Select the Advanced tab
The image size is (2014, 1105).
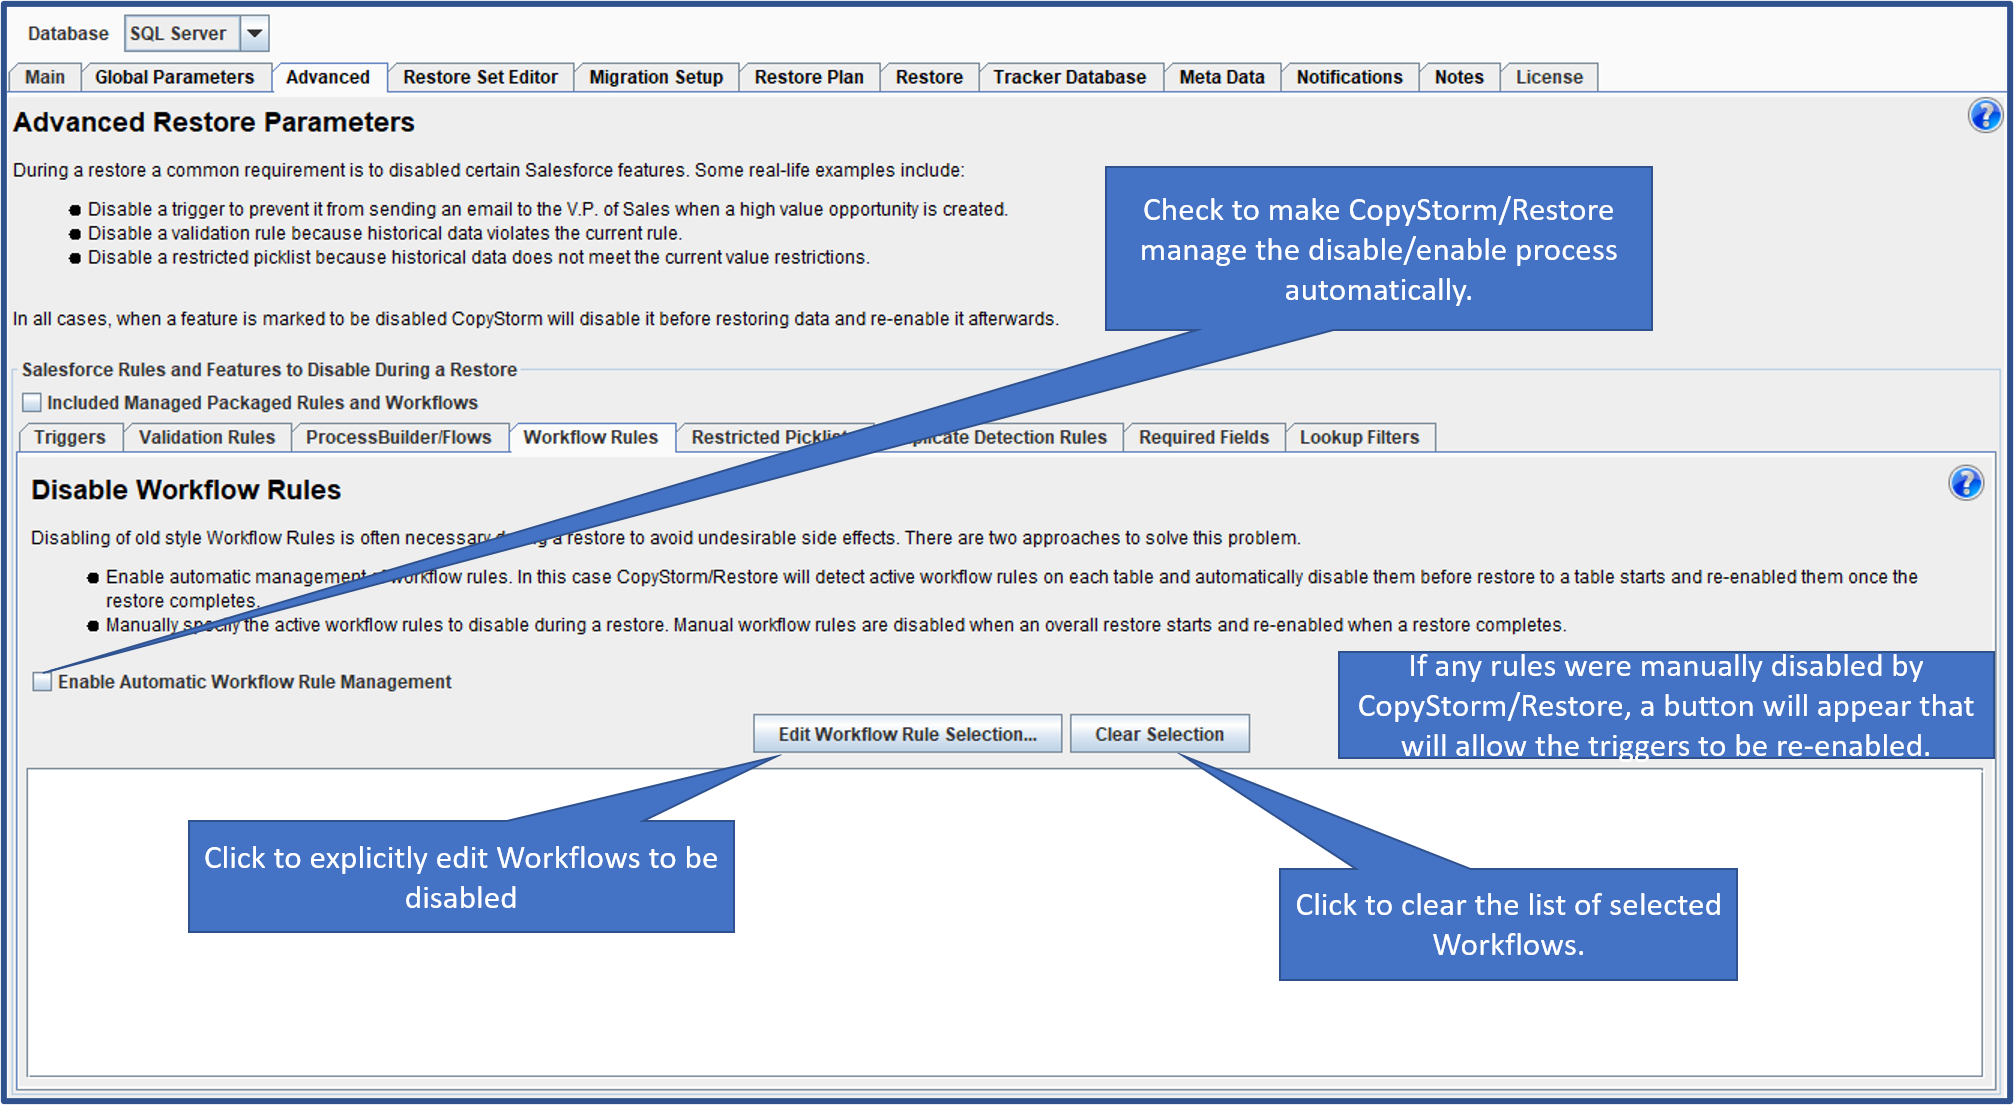[x=328, y=77]
